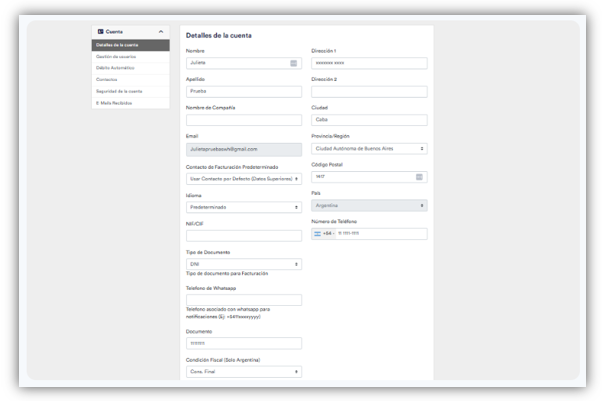This screenshot has height=401, width=602.
Task: Click the Cuenta panel icon
Action: 101,31
